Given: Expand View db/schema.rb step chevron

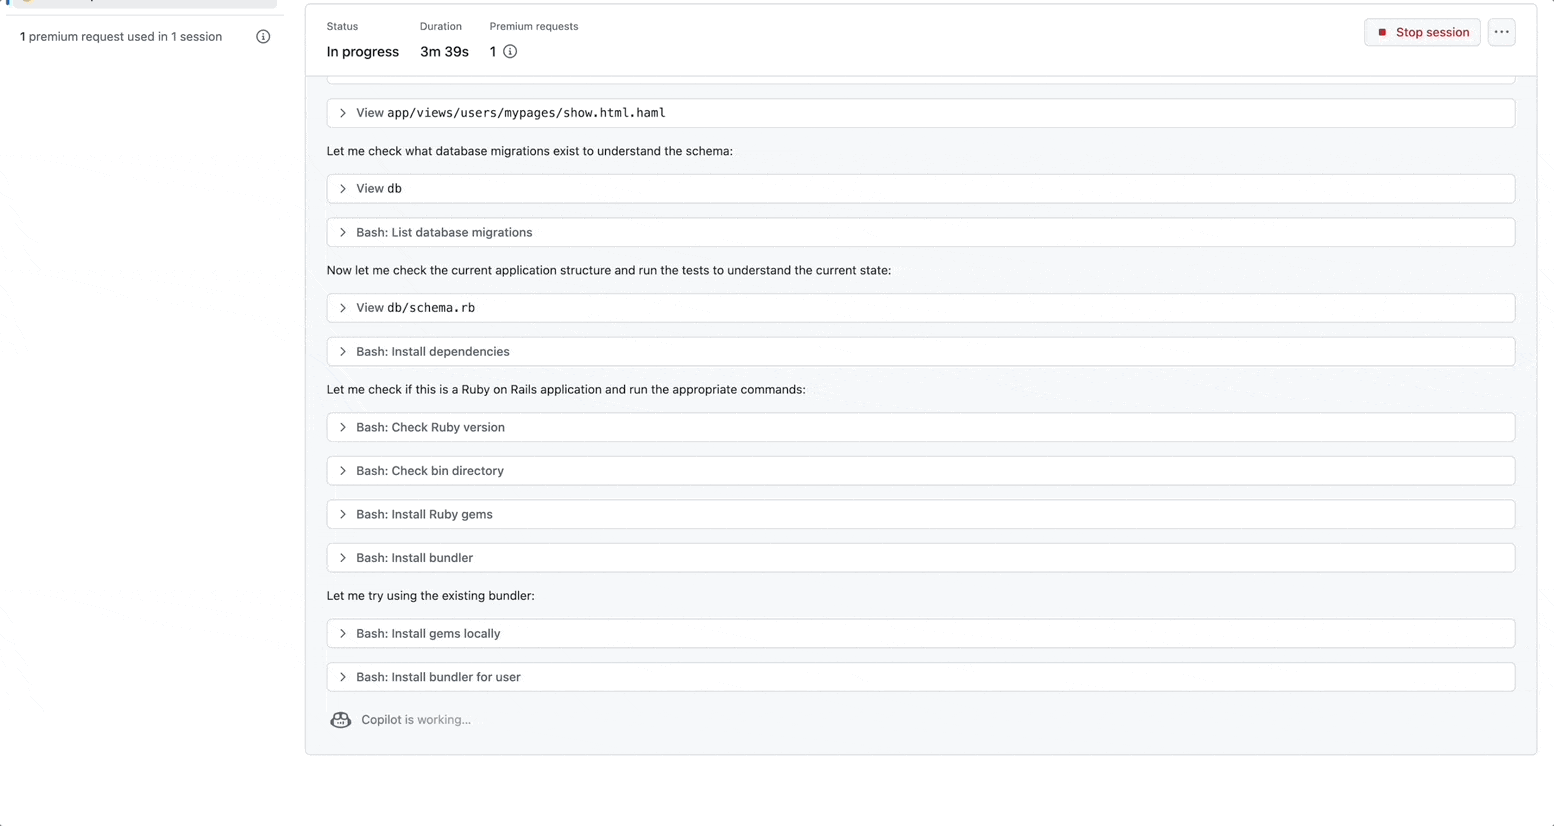Looking at the screenshot, I should [343, 308].
